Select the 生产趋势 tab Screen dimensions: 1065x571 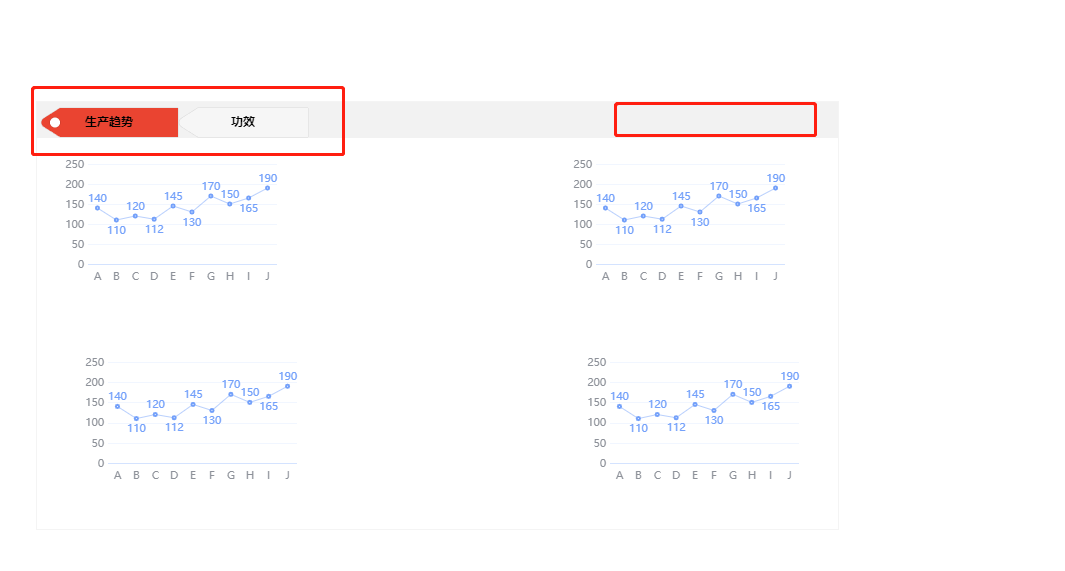(109, 122)
